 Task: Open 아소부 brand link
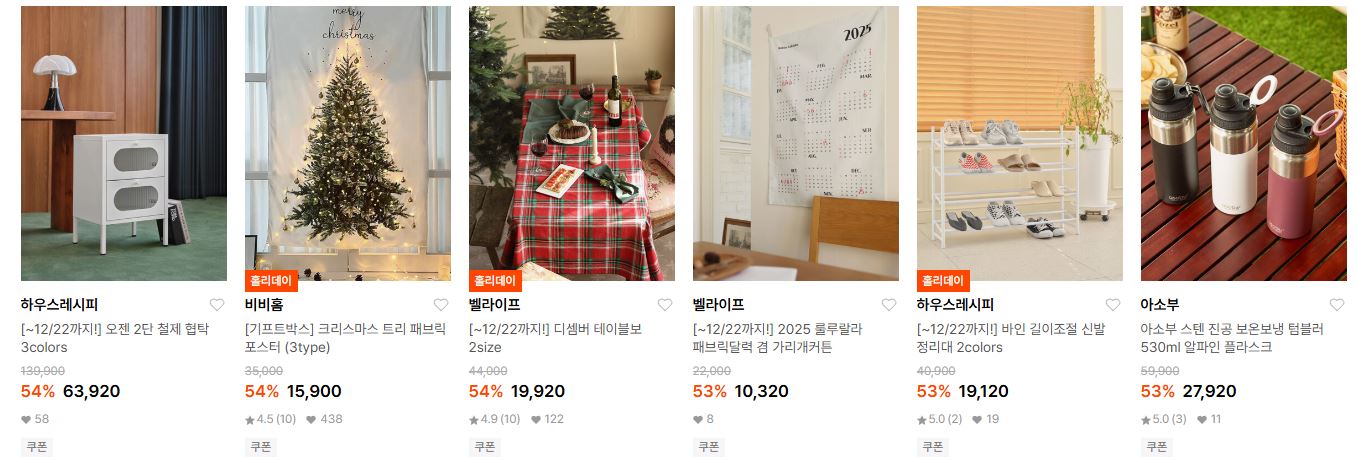point(1160,305)
